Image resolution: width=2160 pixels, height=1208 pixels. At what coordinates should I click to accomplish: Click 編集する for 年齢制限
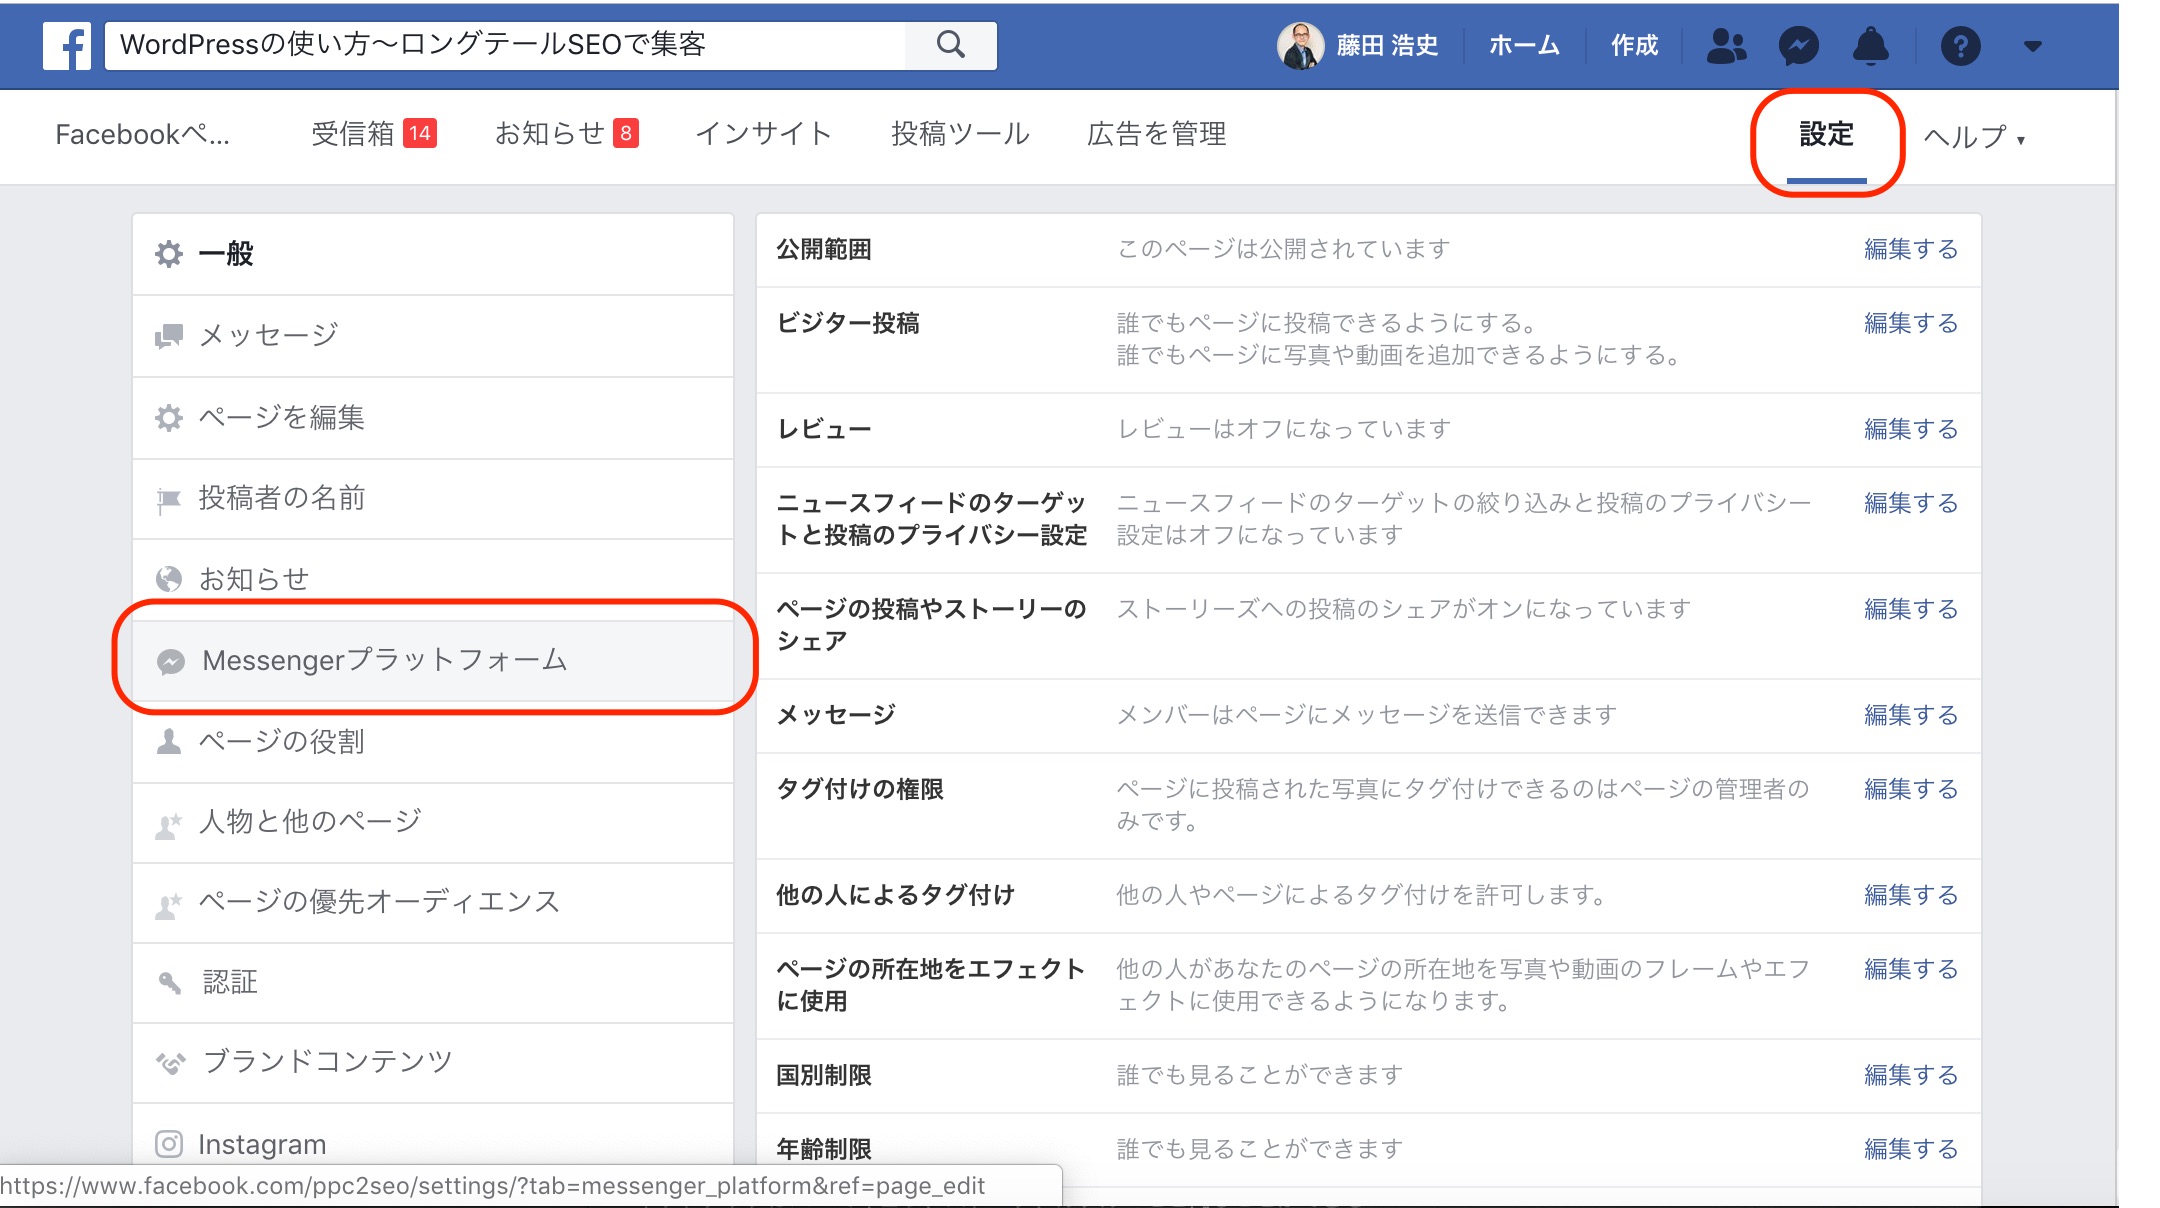(x=1911, y=1149)
